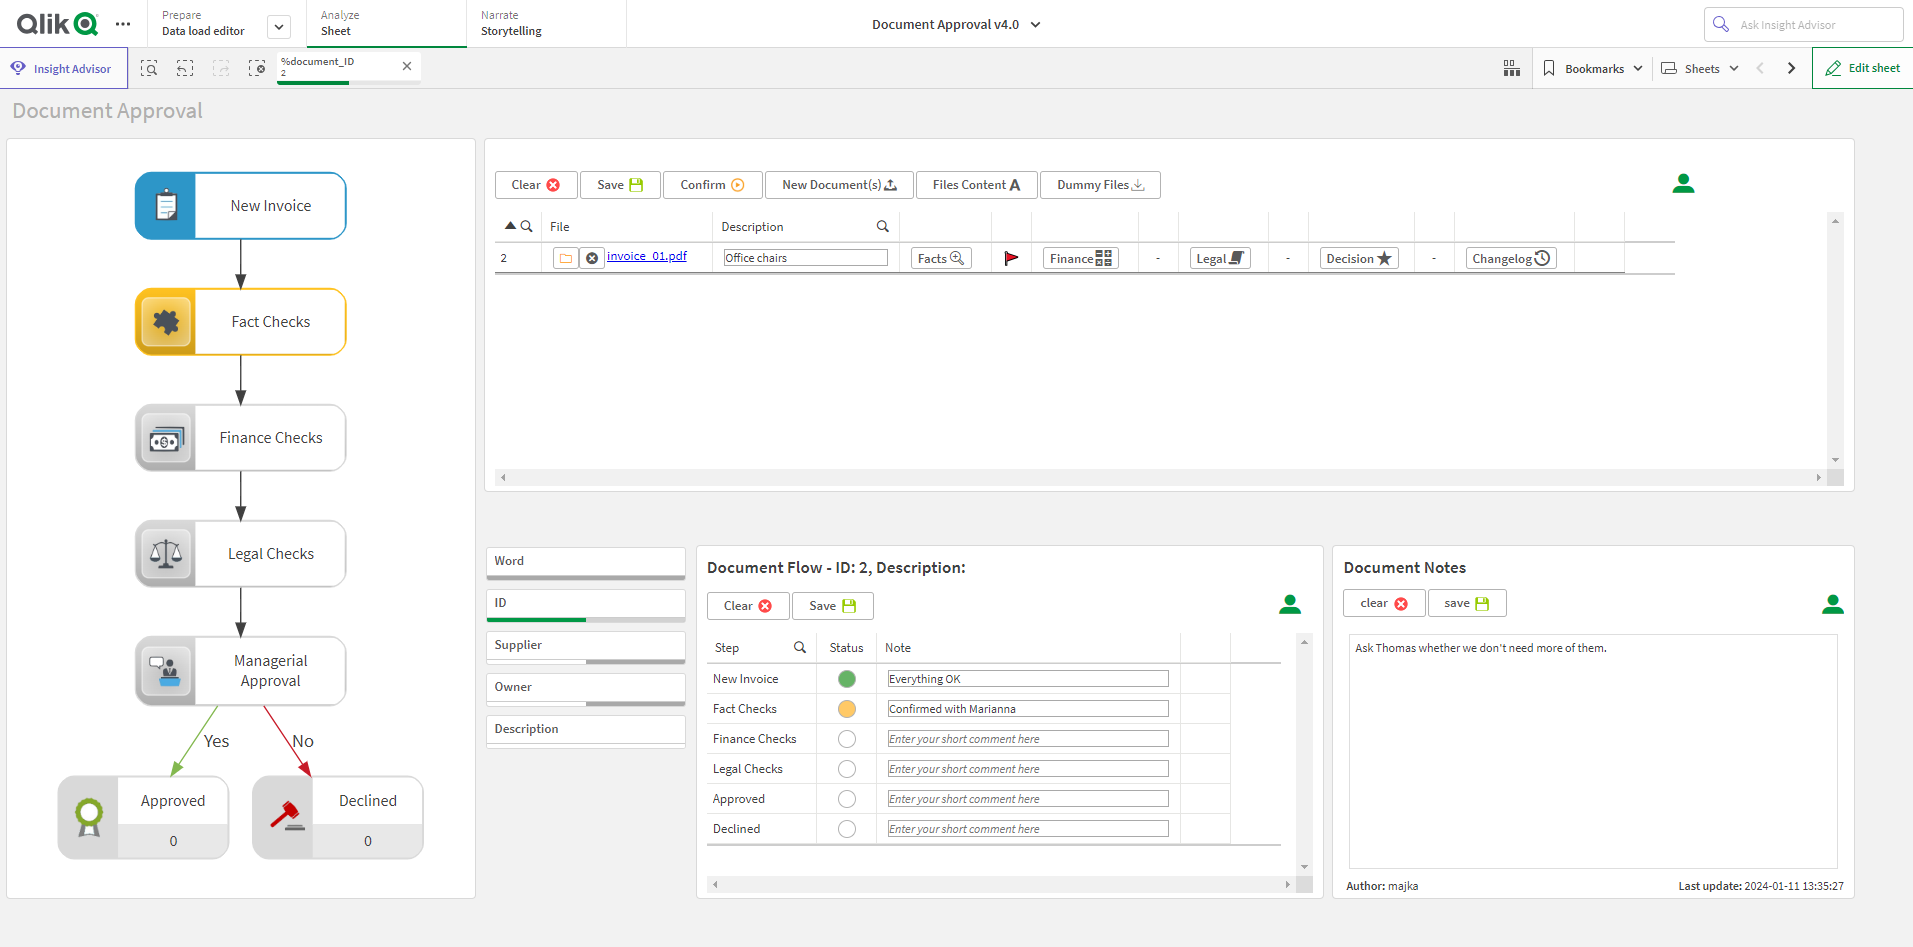The image size is (1913, 947).
Task: Open the invoice_01.pdf link
Action: [647, 256]
